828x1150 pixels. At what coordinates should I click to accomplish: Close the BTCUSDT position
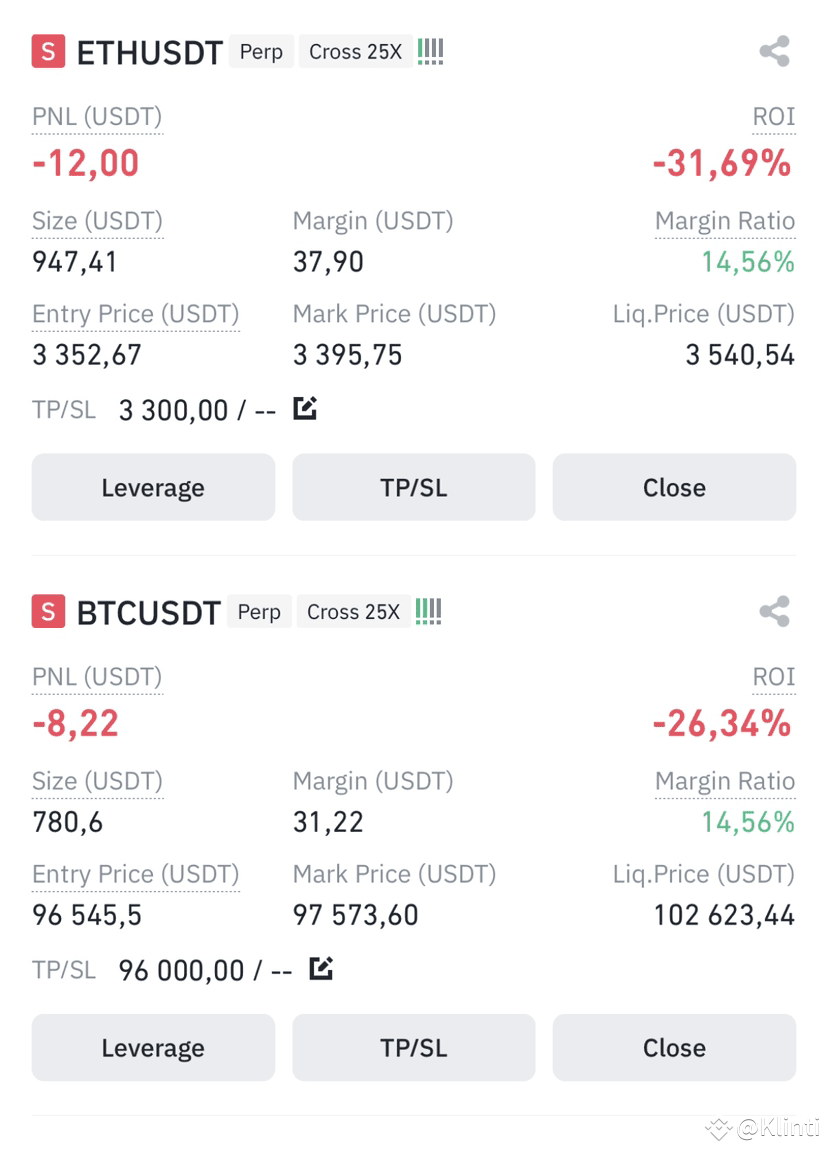click(x=674, y=1047)
